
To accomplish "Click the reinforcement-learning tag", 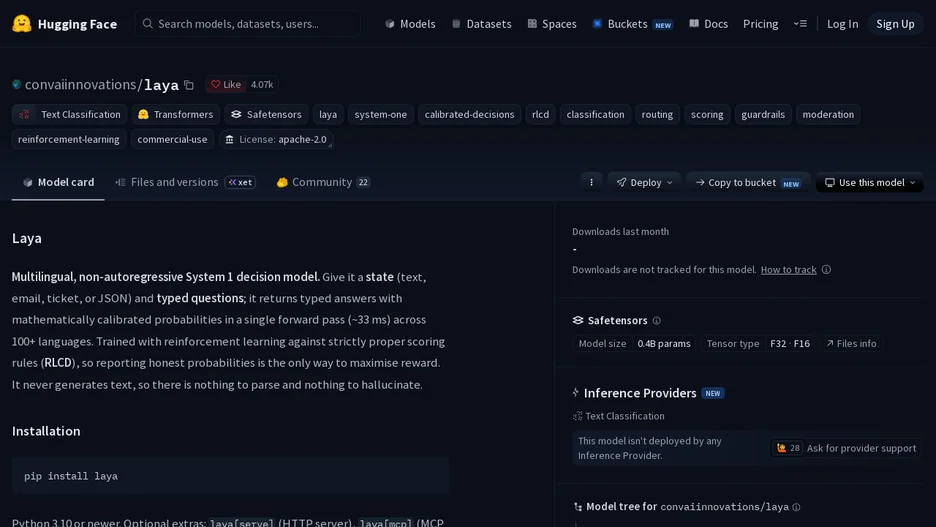I will 69,140.
